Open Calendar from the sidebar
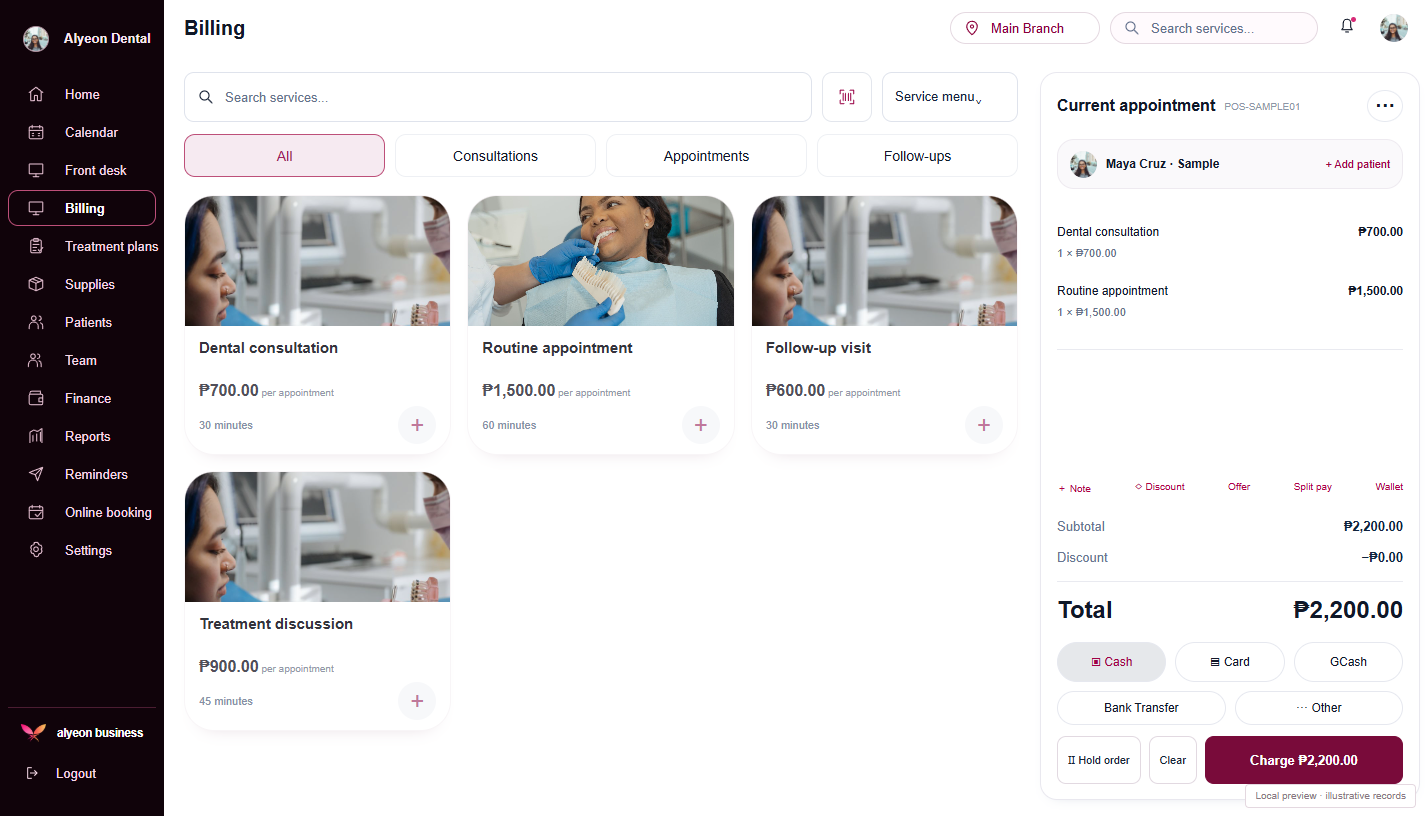 (82, 132)
